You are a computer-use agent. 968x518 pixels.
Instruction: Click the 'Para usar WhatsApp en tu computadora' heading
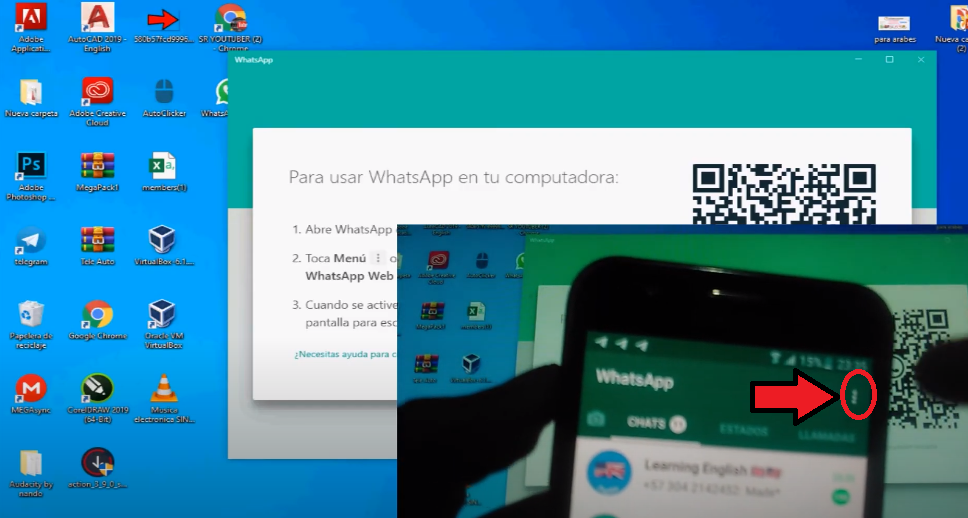click(x=454, y=177)
